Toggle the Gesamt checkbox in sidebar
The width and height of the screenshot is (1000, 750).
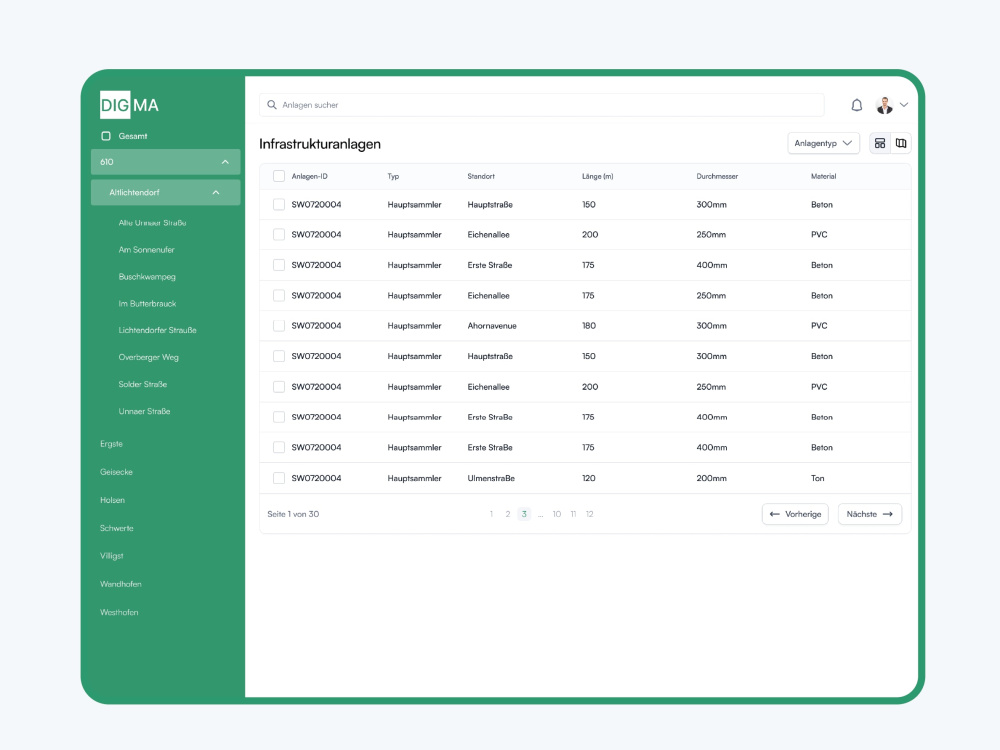point(106,136)
